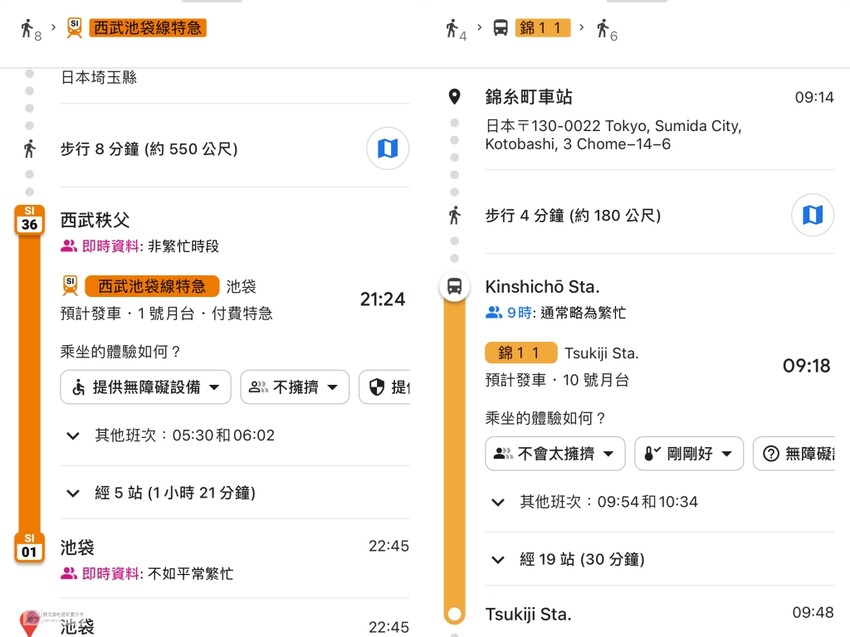Expand the 經 5 站 stops list
This screenshot has height=637, width=850.
click(x=160, y=492)
